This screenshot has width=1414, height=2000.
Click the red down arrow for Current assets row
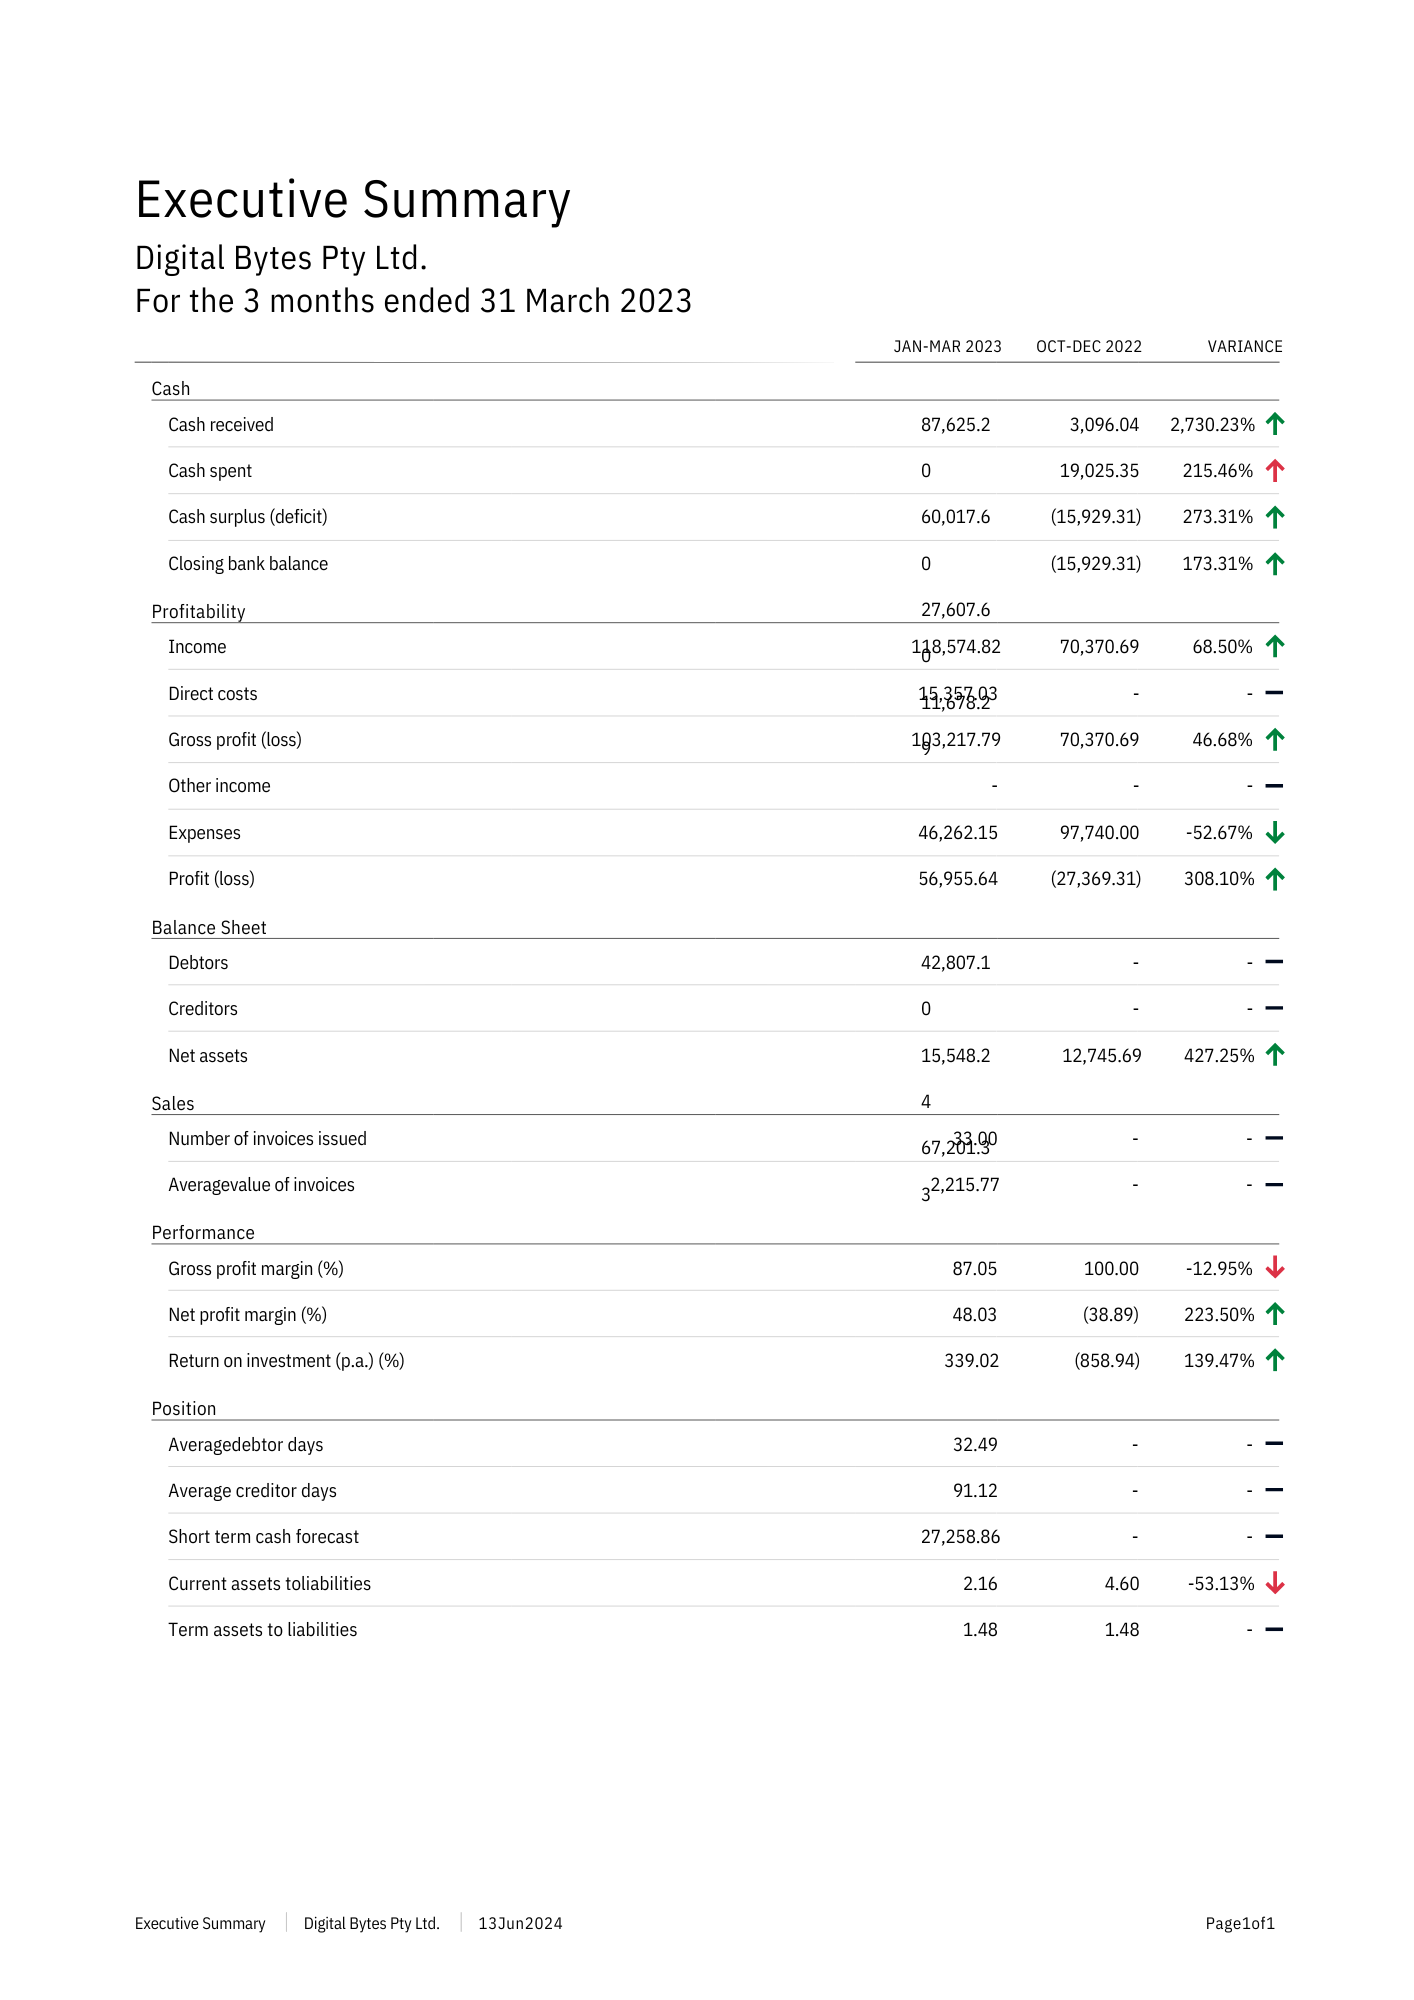(x=1274, y=1583)
